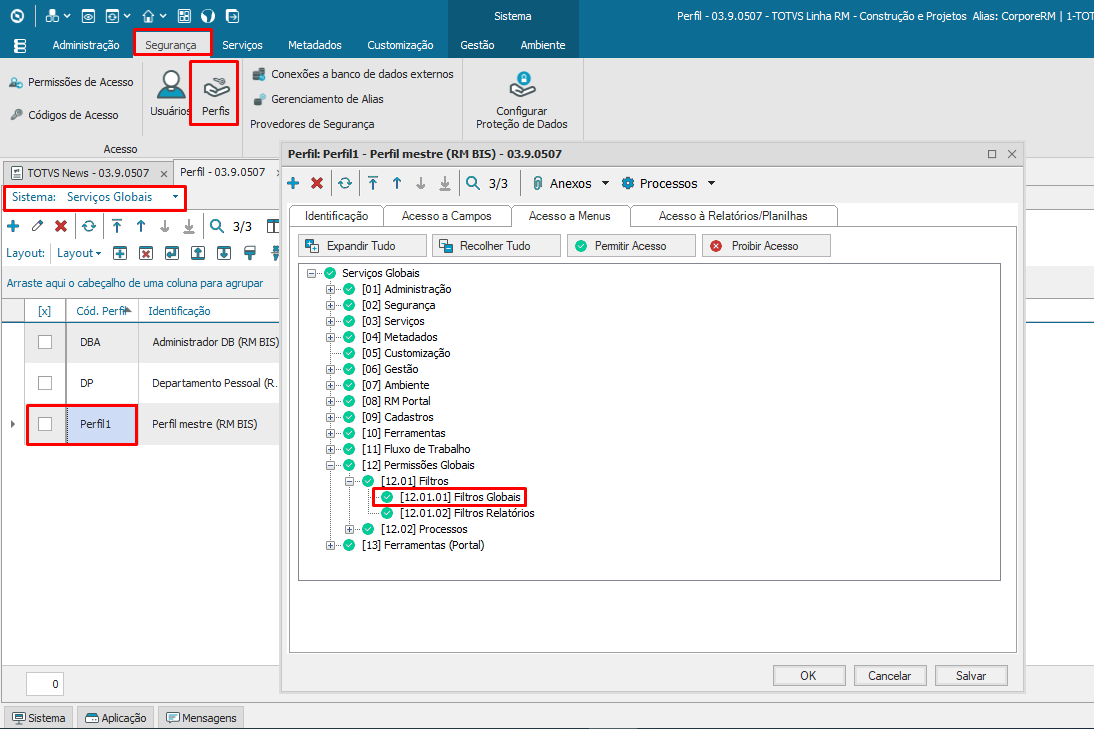This screenshot has width=1094, height=729.
Task: Open Perfis in the Segurança ribbon
Action: [216, 96]
